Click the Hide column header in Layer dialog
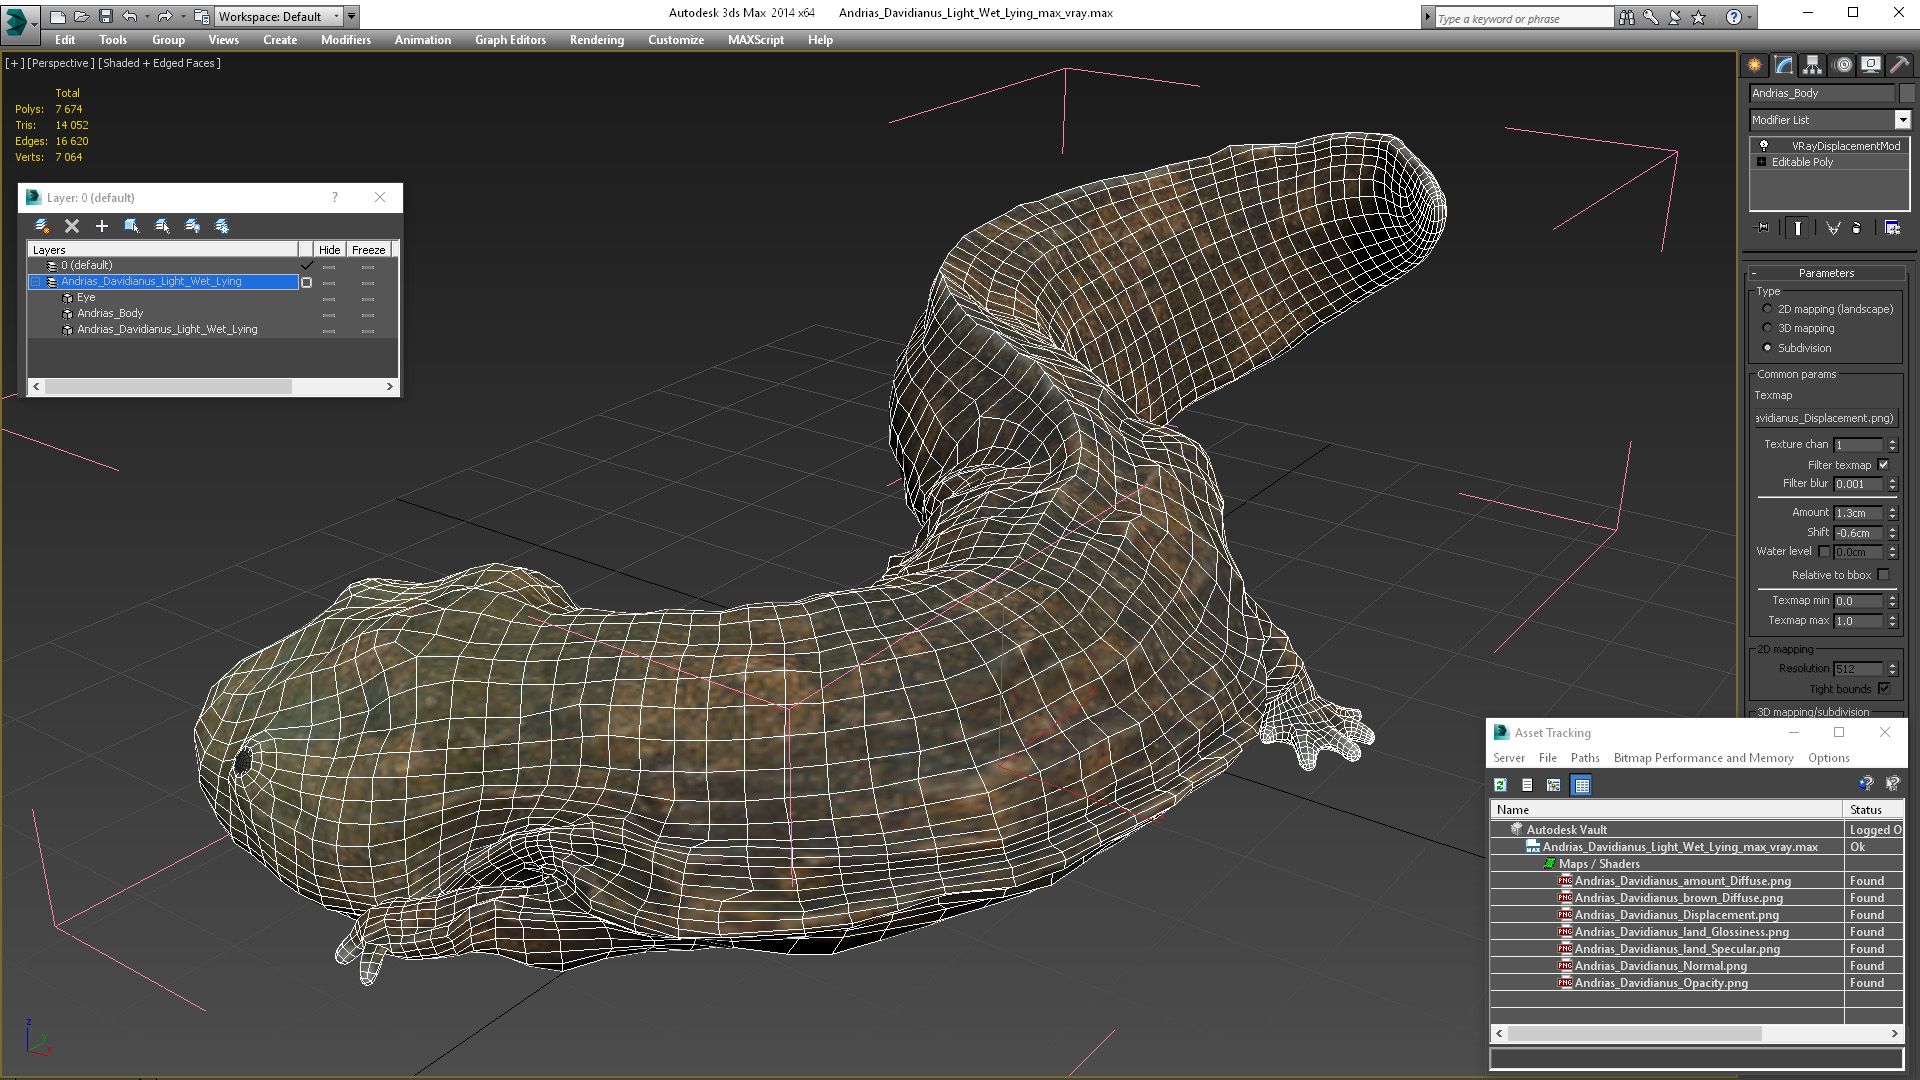This screenshot has height=1080, width=1920. pyautogui.click(x=329, y=250)
